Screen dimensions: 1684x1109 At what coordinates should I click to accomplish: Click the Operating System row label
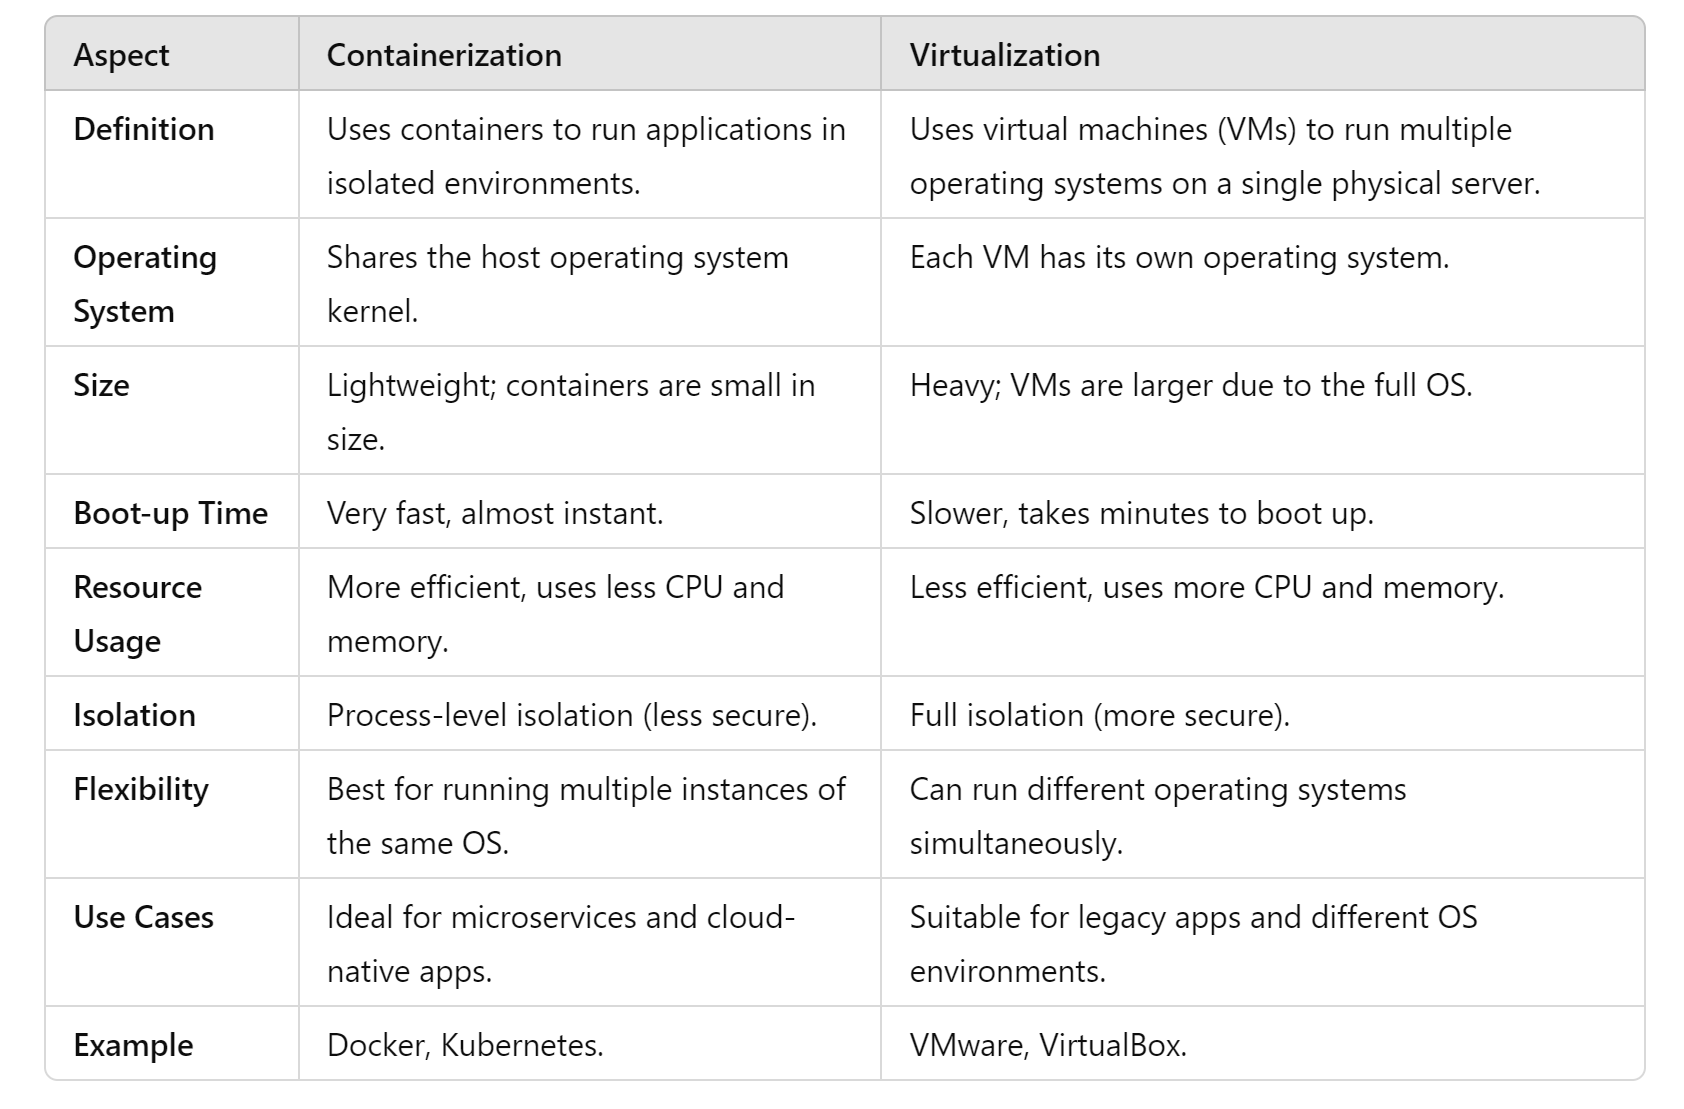point(145,284)
